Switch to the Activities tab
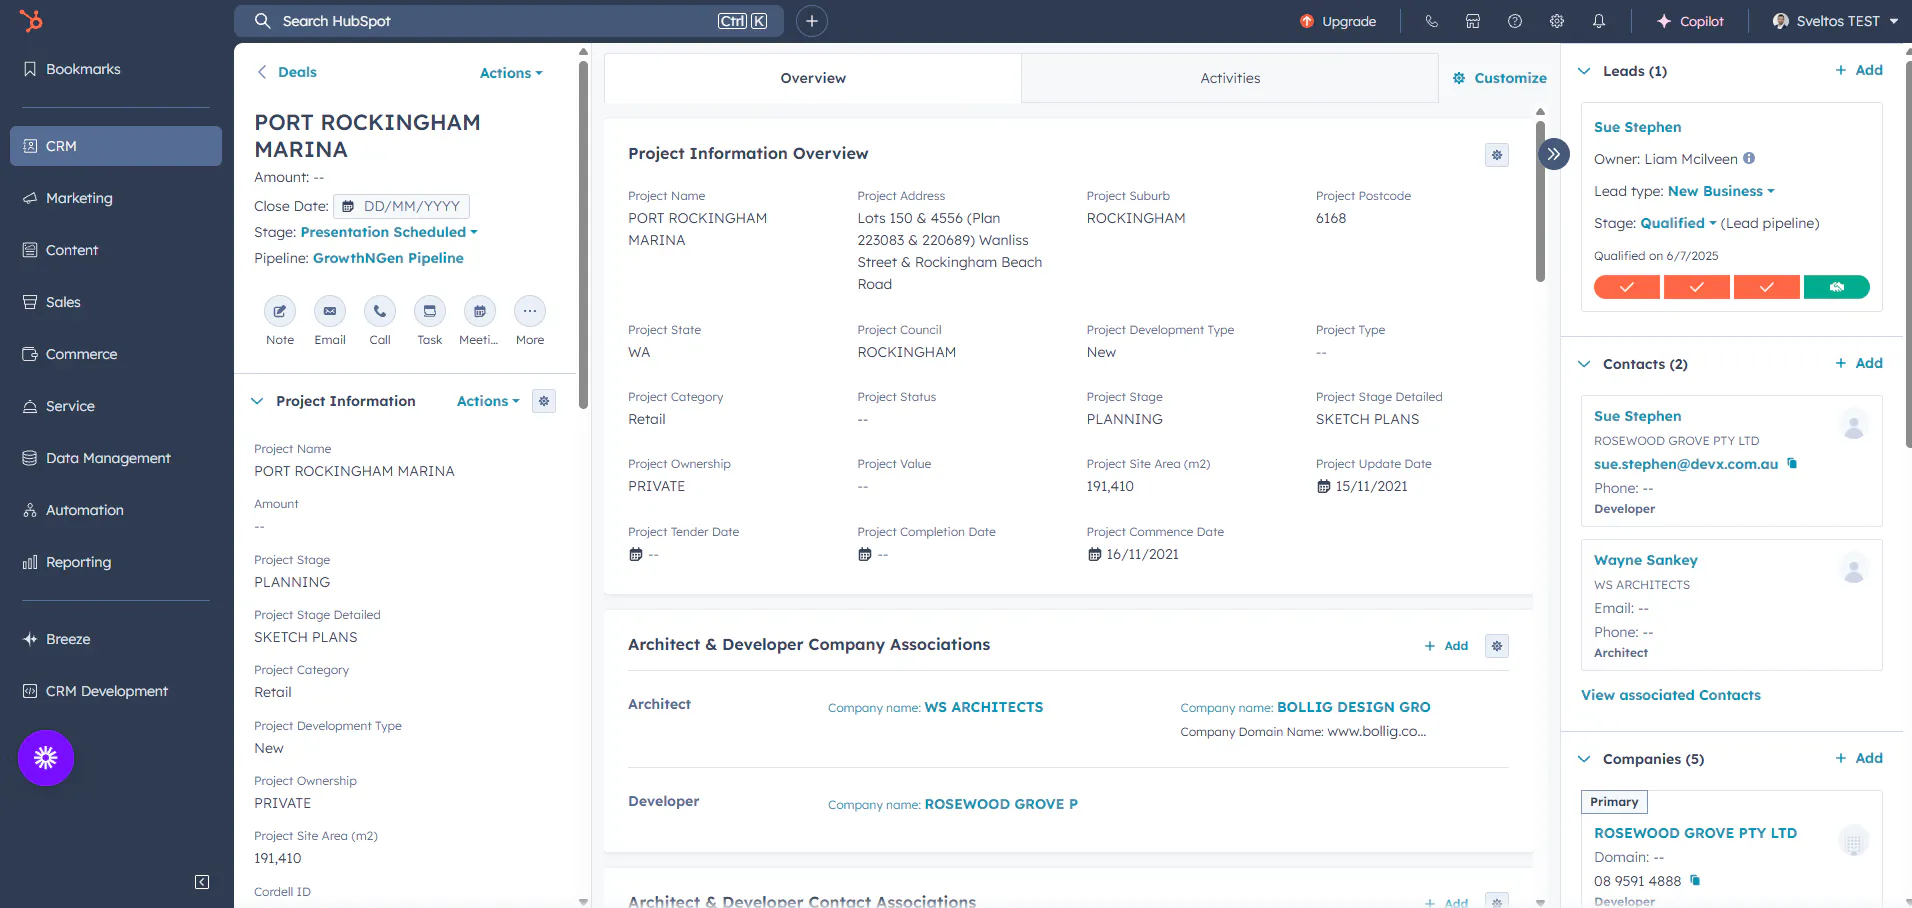 pyautogui.click(x=1230, y=78)
